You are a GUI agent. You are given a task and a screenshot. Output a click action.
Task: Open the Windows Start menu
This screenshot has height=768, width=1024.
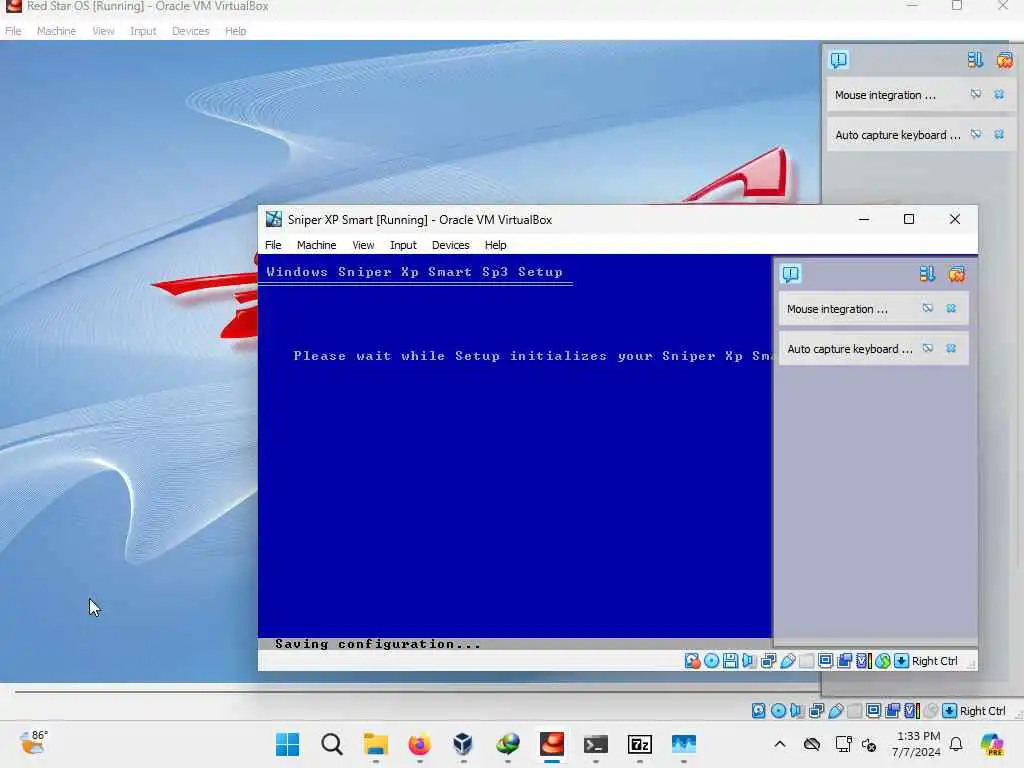coord(287,744)
